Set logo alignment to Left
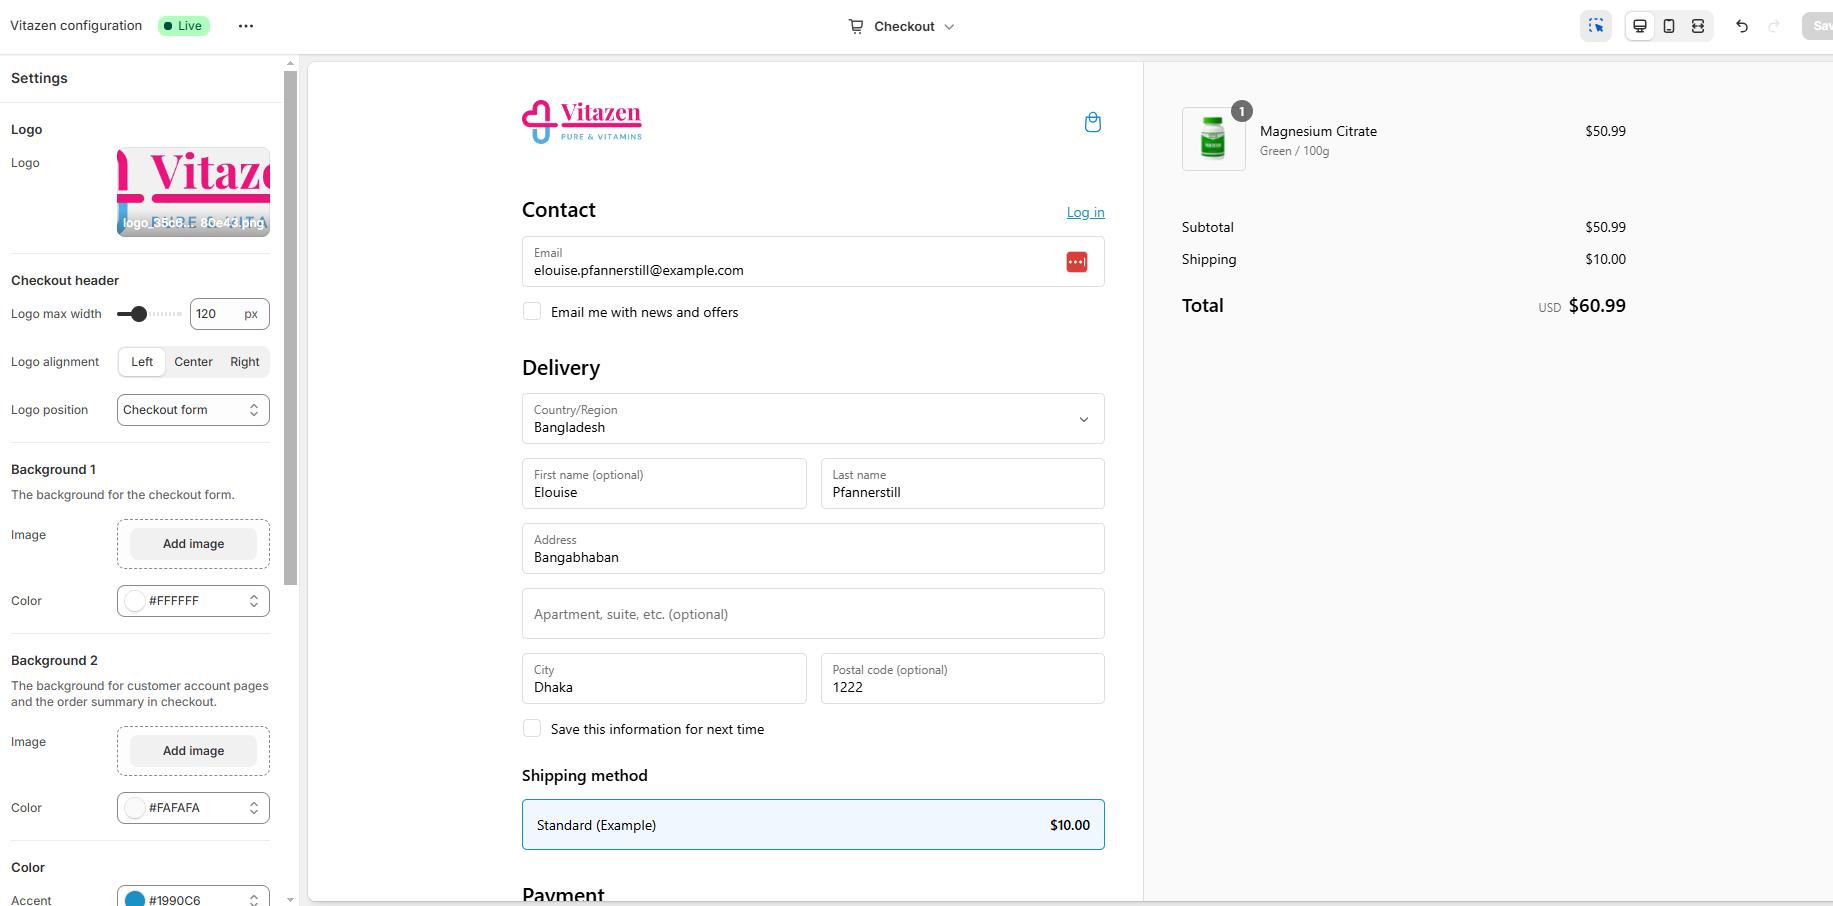This screenshot has height=906, width=1833. [142, 362]
